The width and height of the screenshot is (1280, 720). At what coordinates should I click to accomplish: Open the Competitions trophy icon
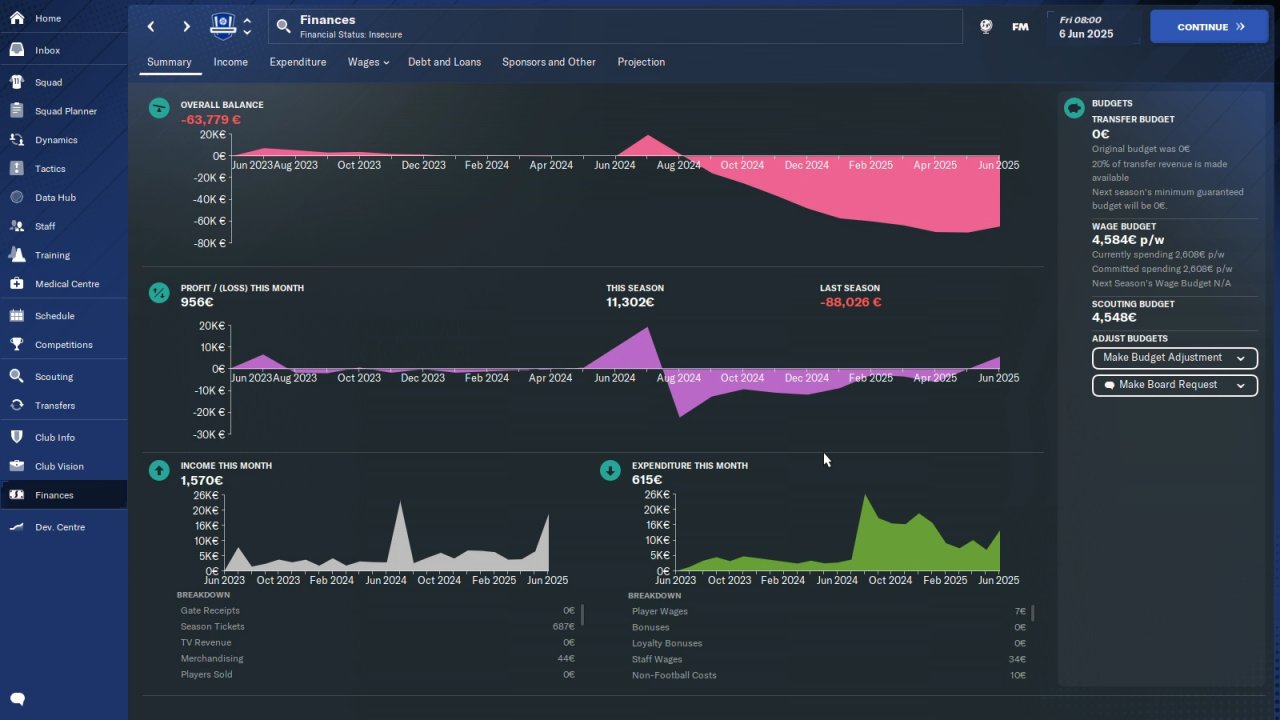pyautogui.click(x=17, y=345)
